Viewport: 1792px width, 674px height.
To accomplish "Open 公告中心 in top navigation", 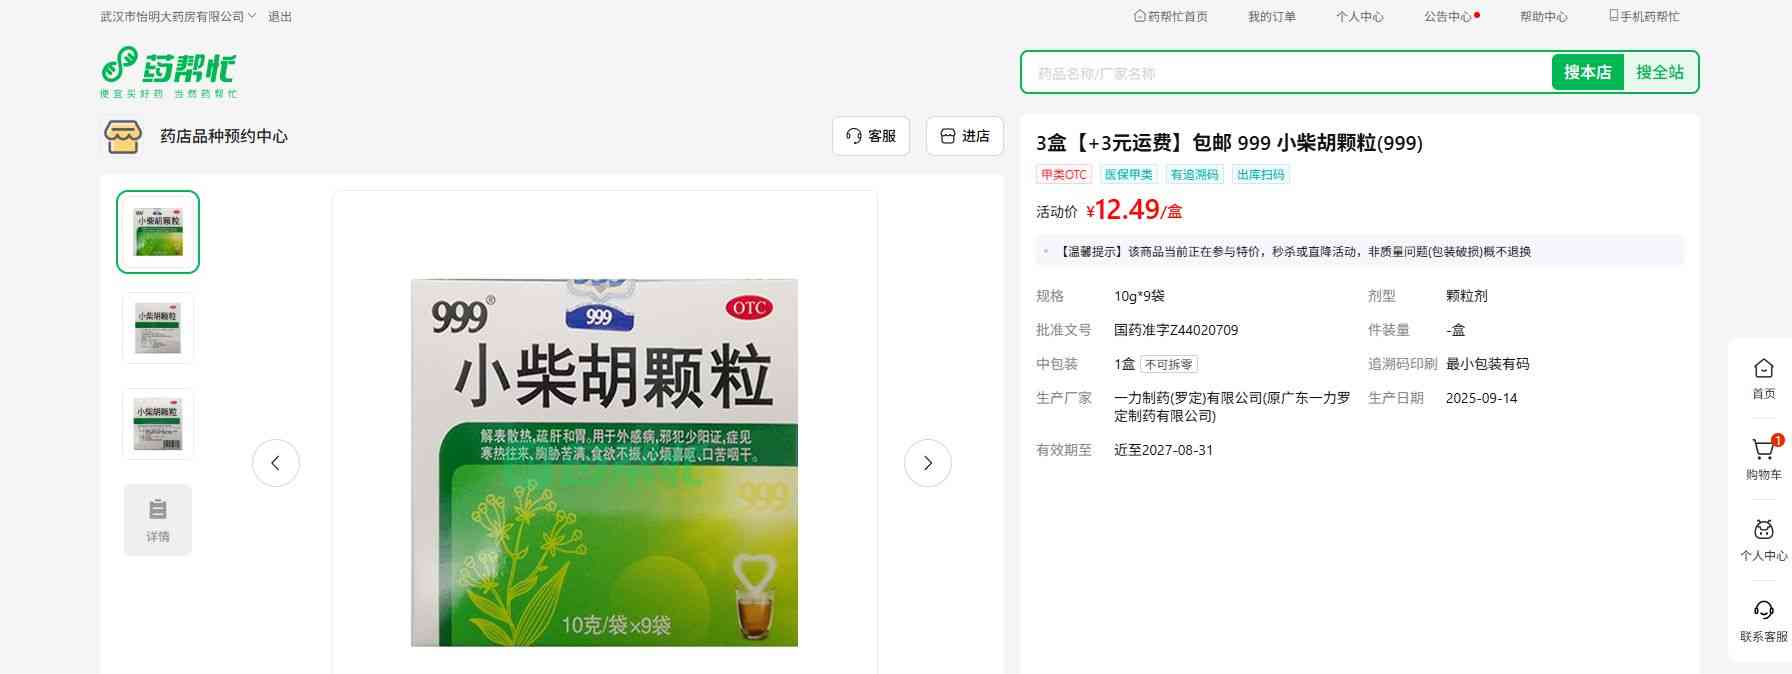I will (1450, 17).
